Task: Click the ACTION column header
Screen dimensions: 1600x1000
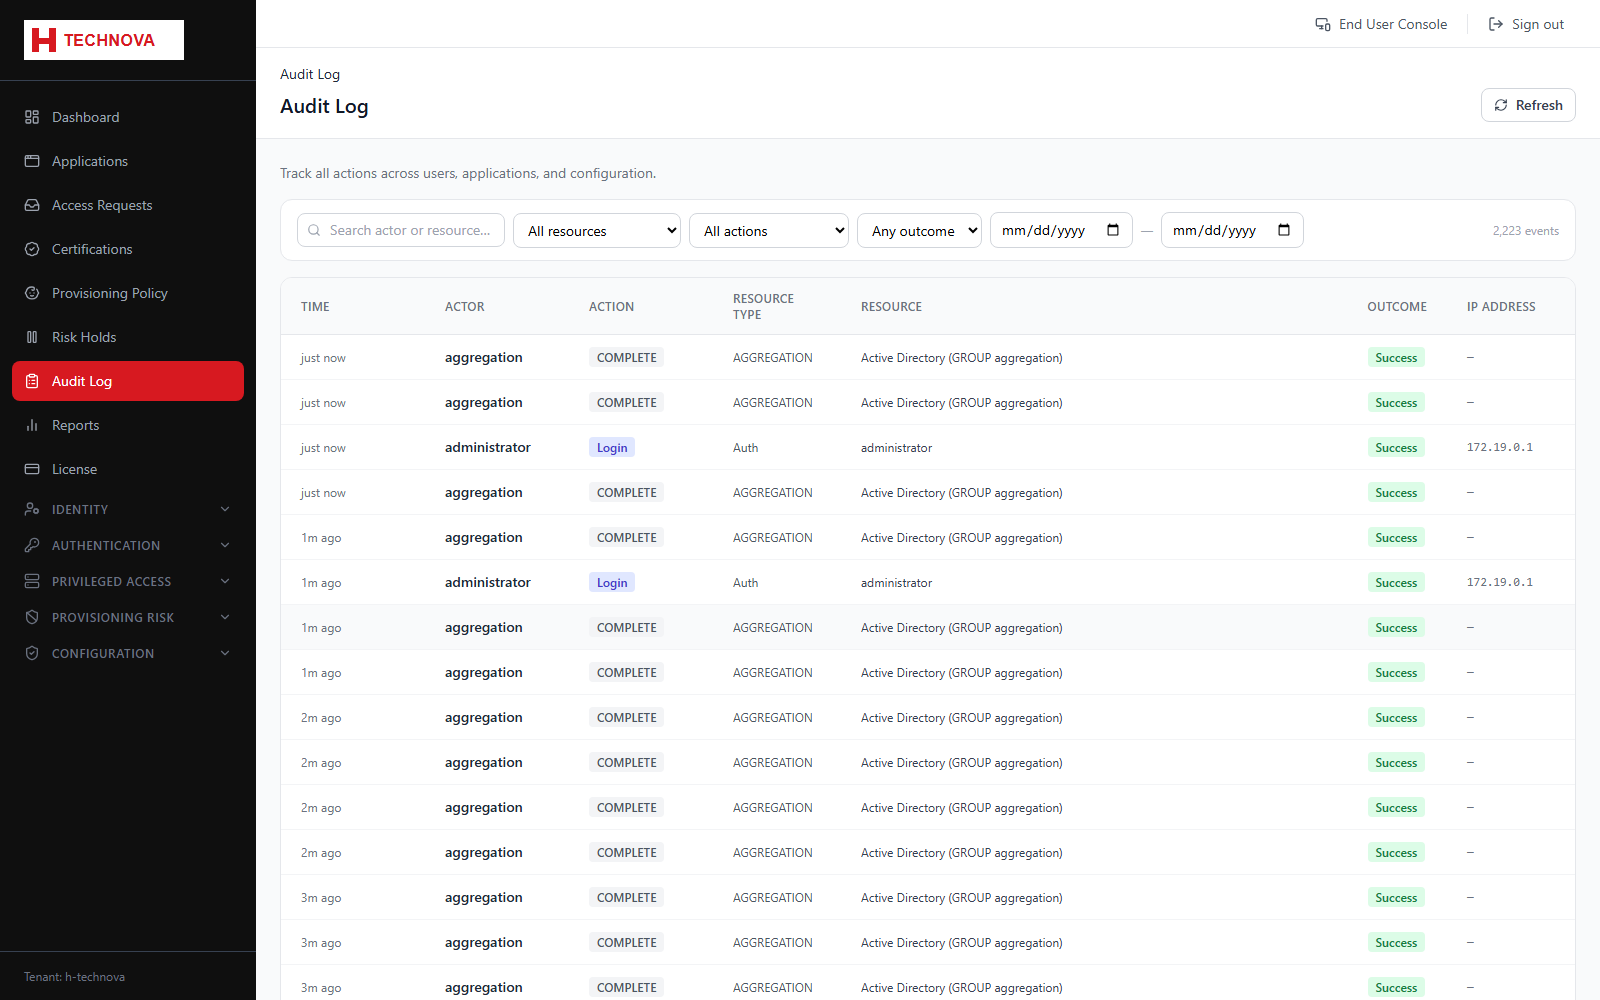Action: point(611,307)
